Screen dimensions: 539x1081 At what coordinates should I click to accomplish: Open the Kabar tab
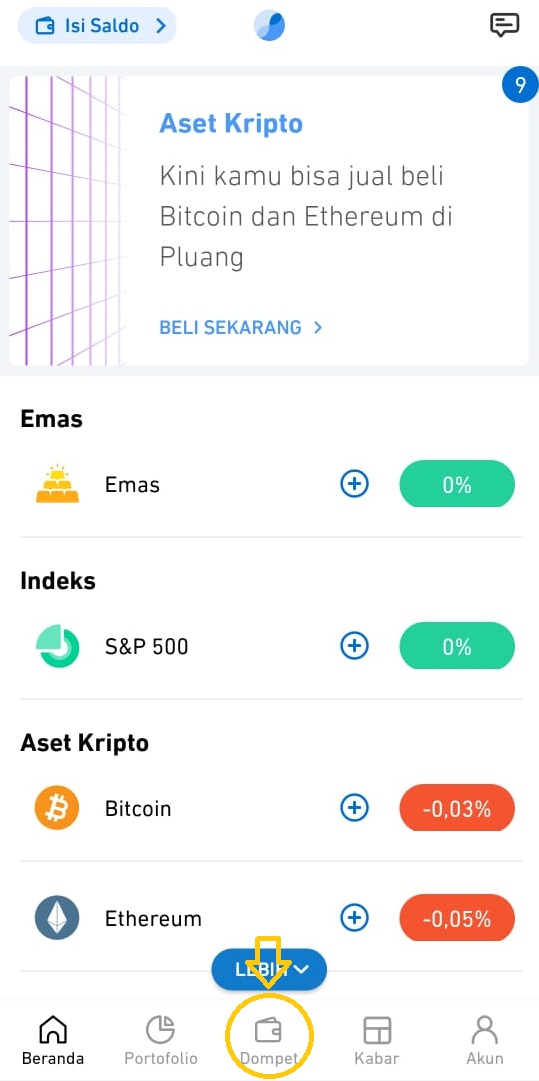pos(377,1041)
